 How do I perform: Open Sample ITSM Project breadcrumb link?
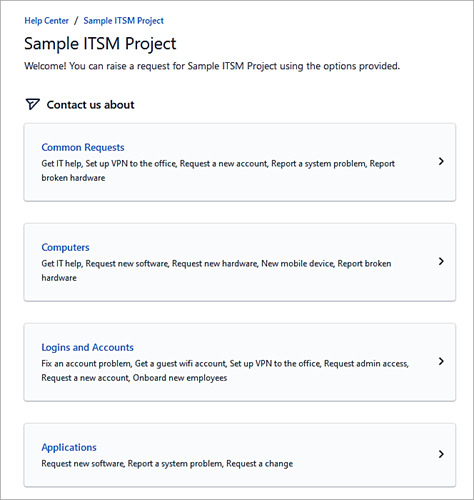coord(123,21)
